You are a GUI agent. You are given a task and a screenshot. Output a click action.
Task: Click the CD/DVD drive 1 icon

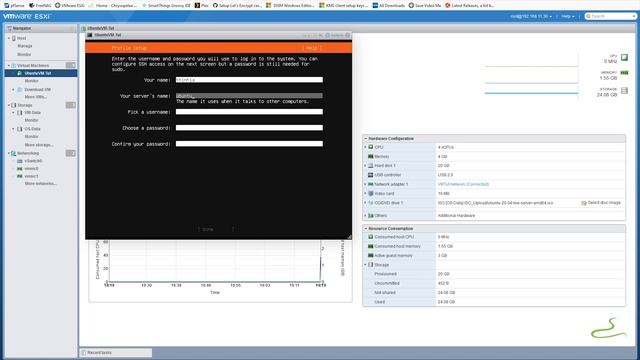click(x=371, y=203)
